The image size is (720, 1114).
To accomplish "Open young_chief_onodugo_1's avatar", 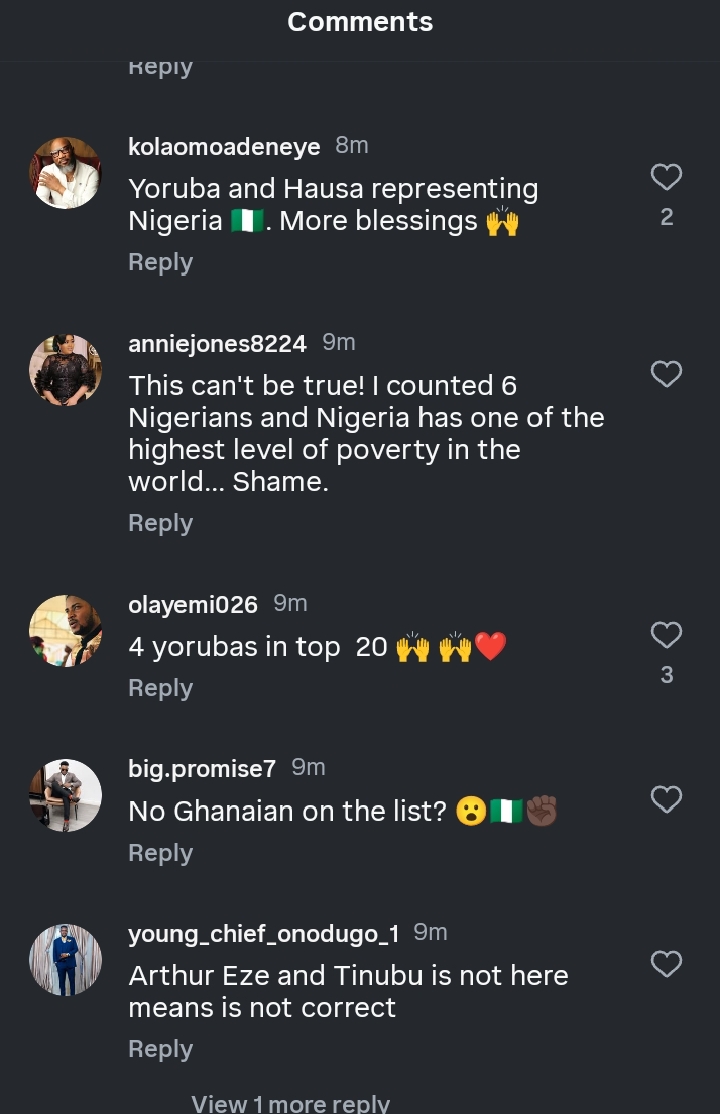I will tap(66, 960).
